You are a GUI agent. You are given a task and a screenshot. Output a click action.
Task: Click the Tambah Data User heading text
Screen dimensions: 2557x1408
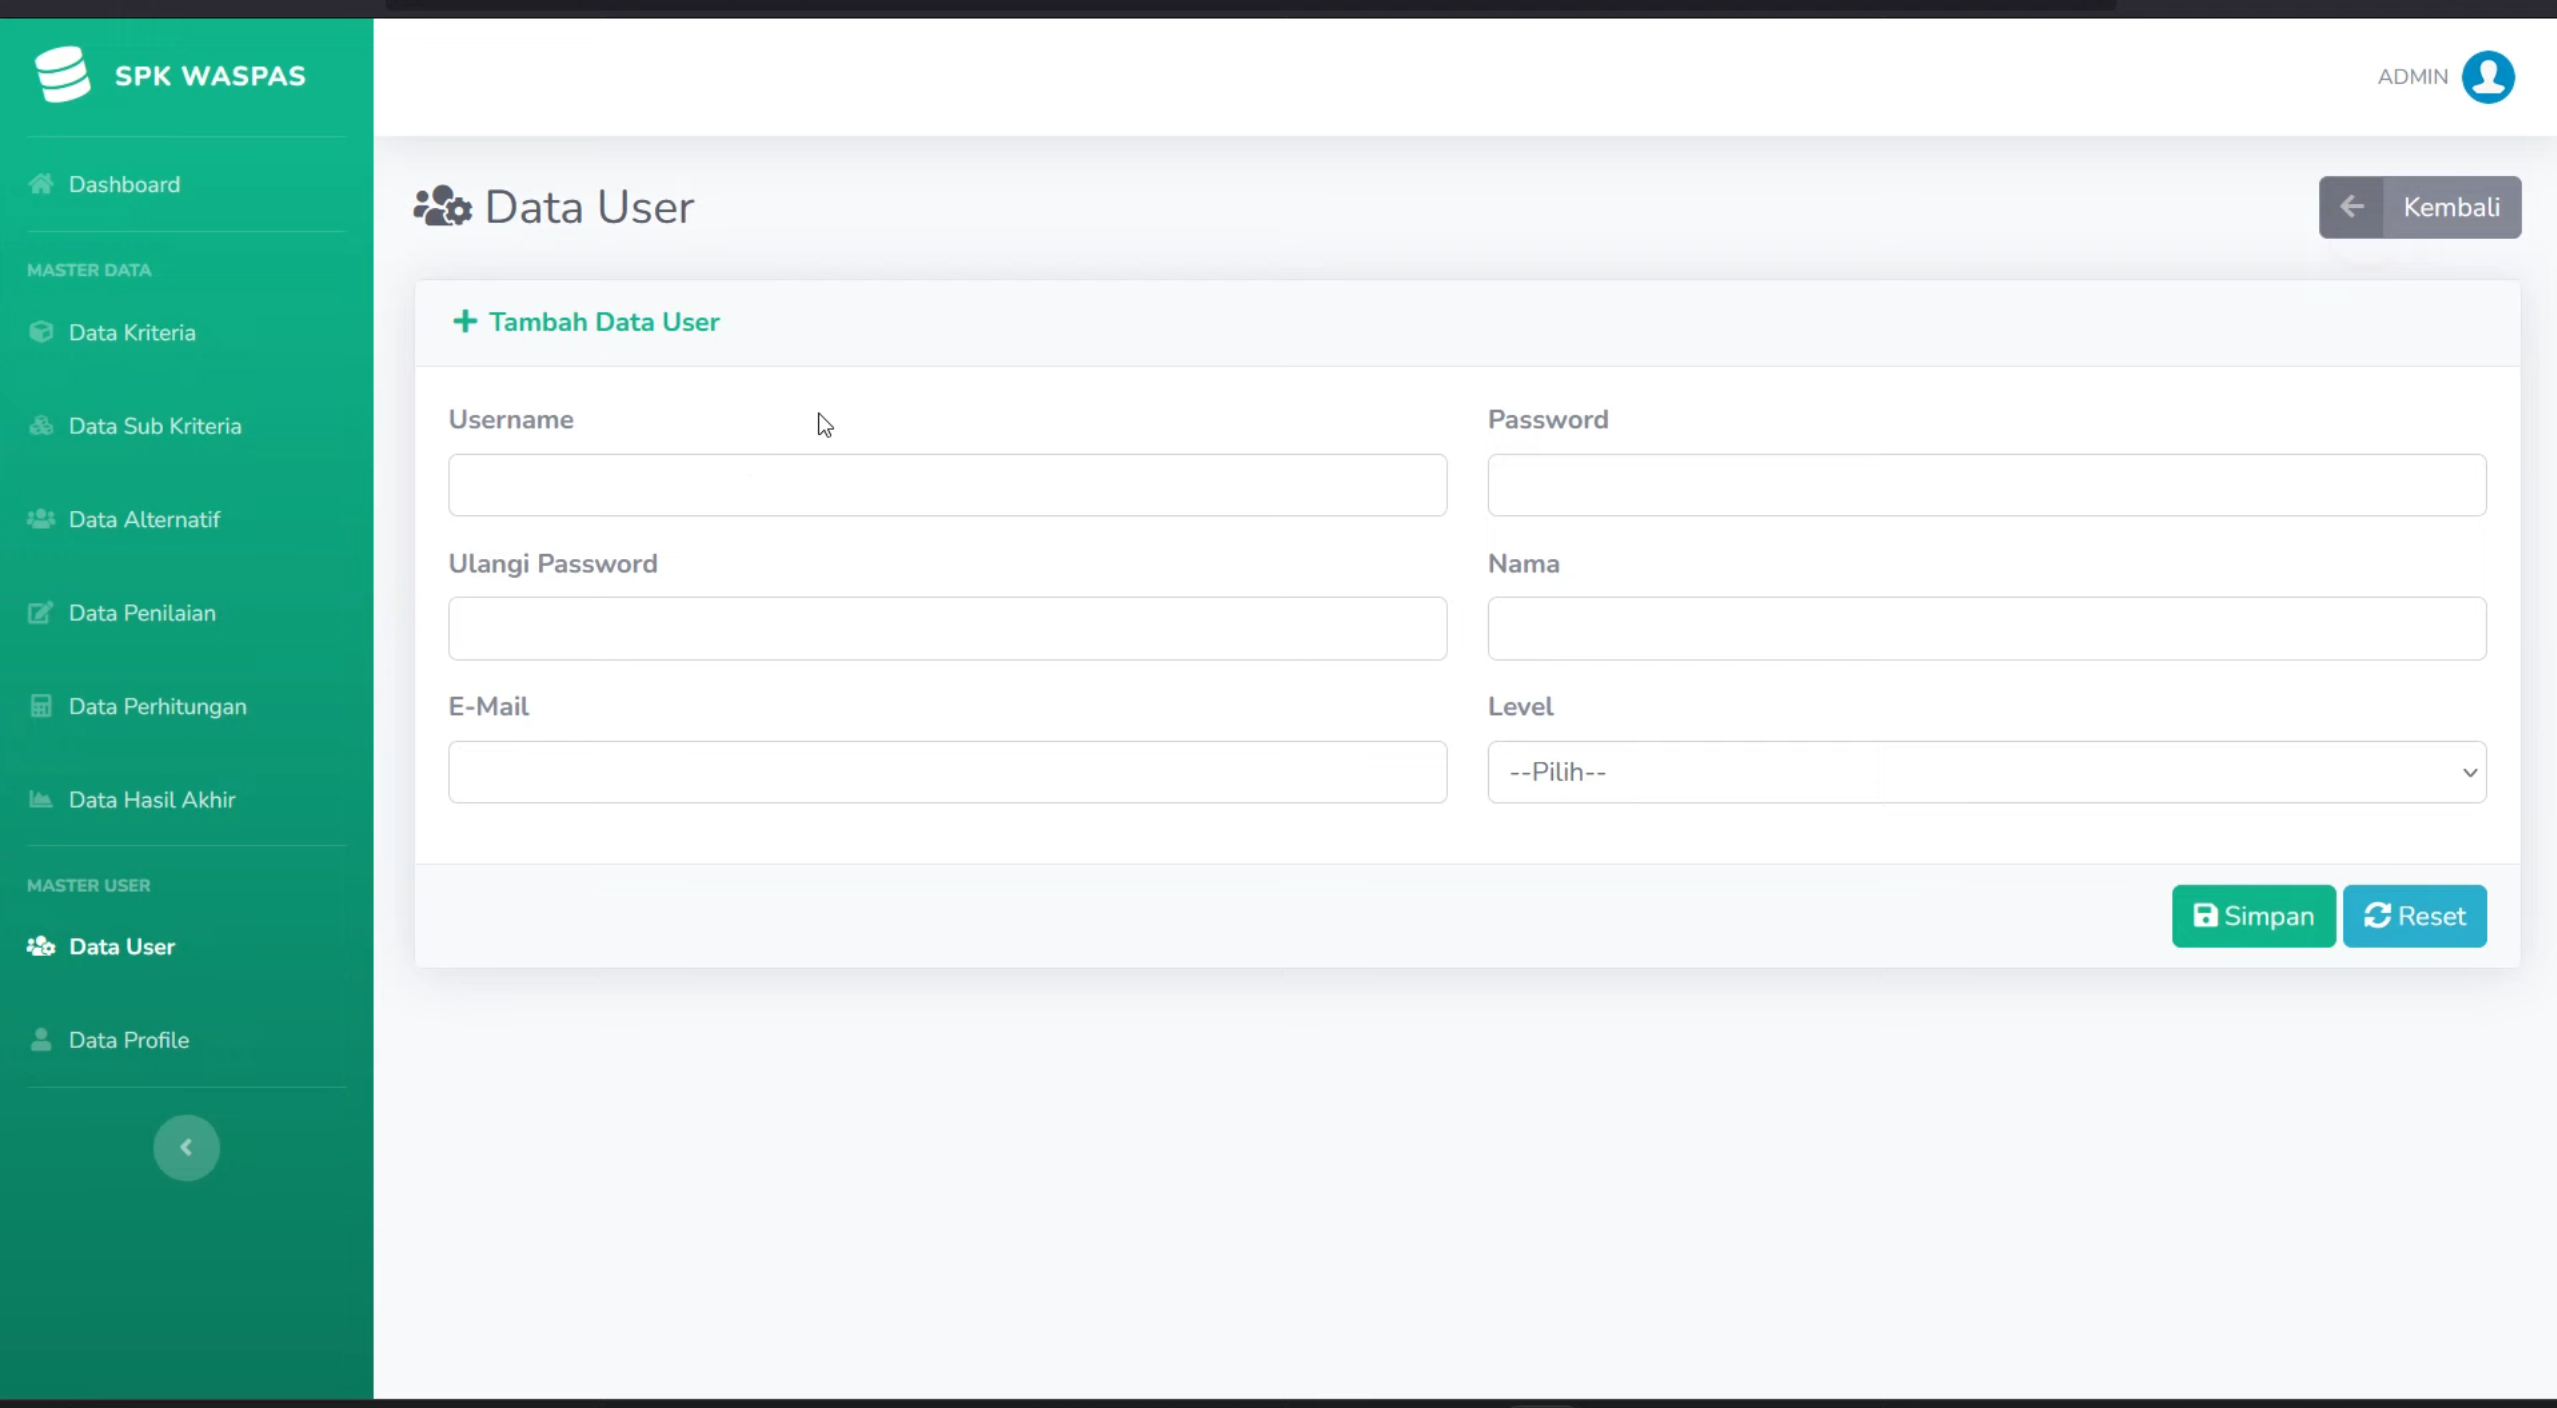(x=604, y=322)
